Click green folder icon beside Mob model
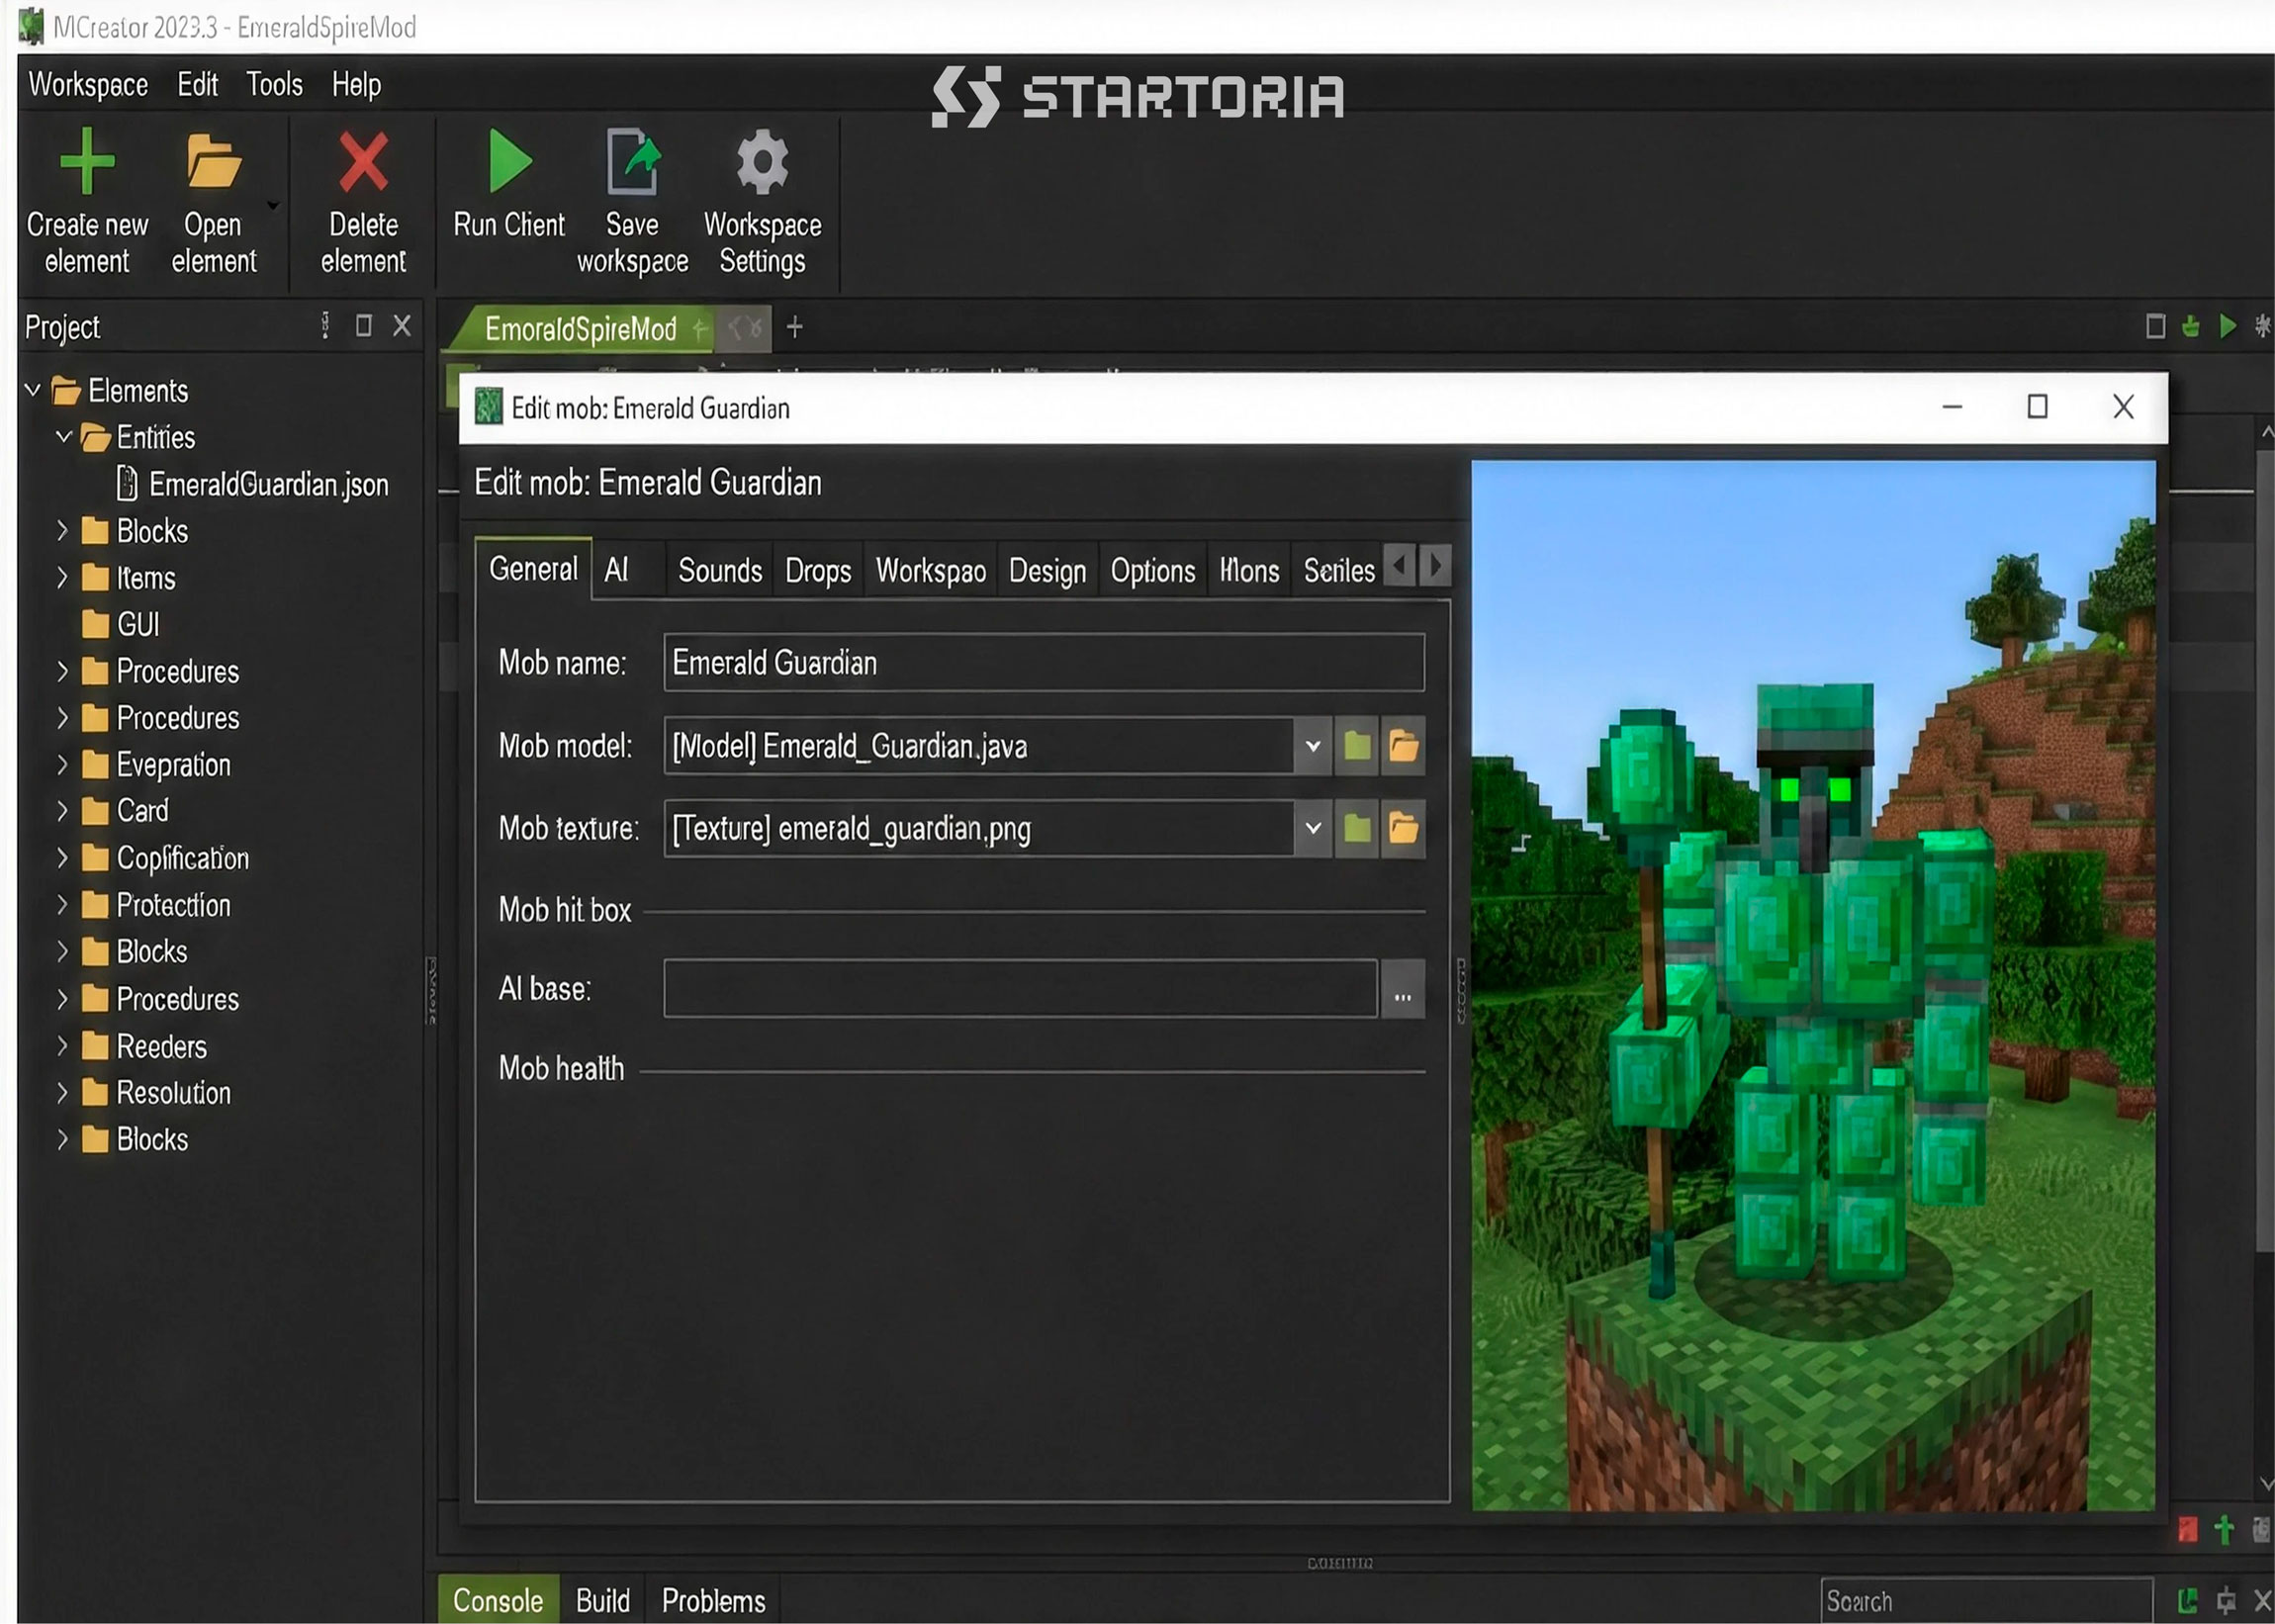Image resolution: width=2275 pixels, height=1624 pixels. [1357, 746]
